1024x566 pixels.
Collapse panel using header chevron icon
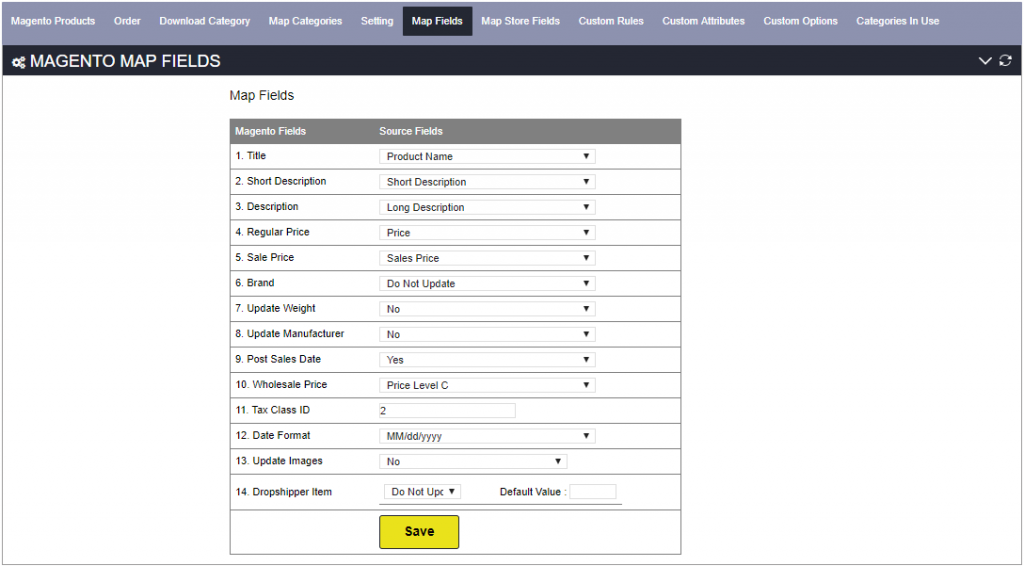point(985,61)
